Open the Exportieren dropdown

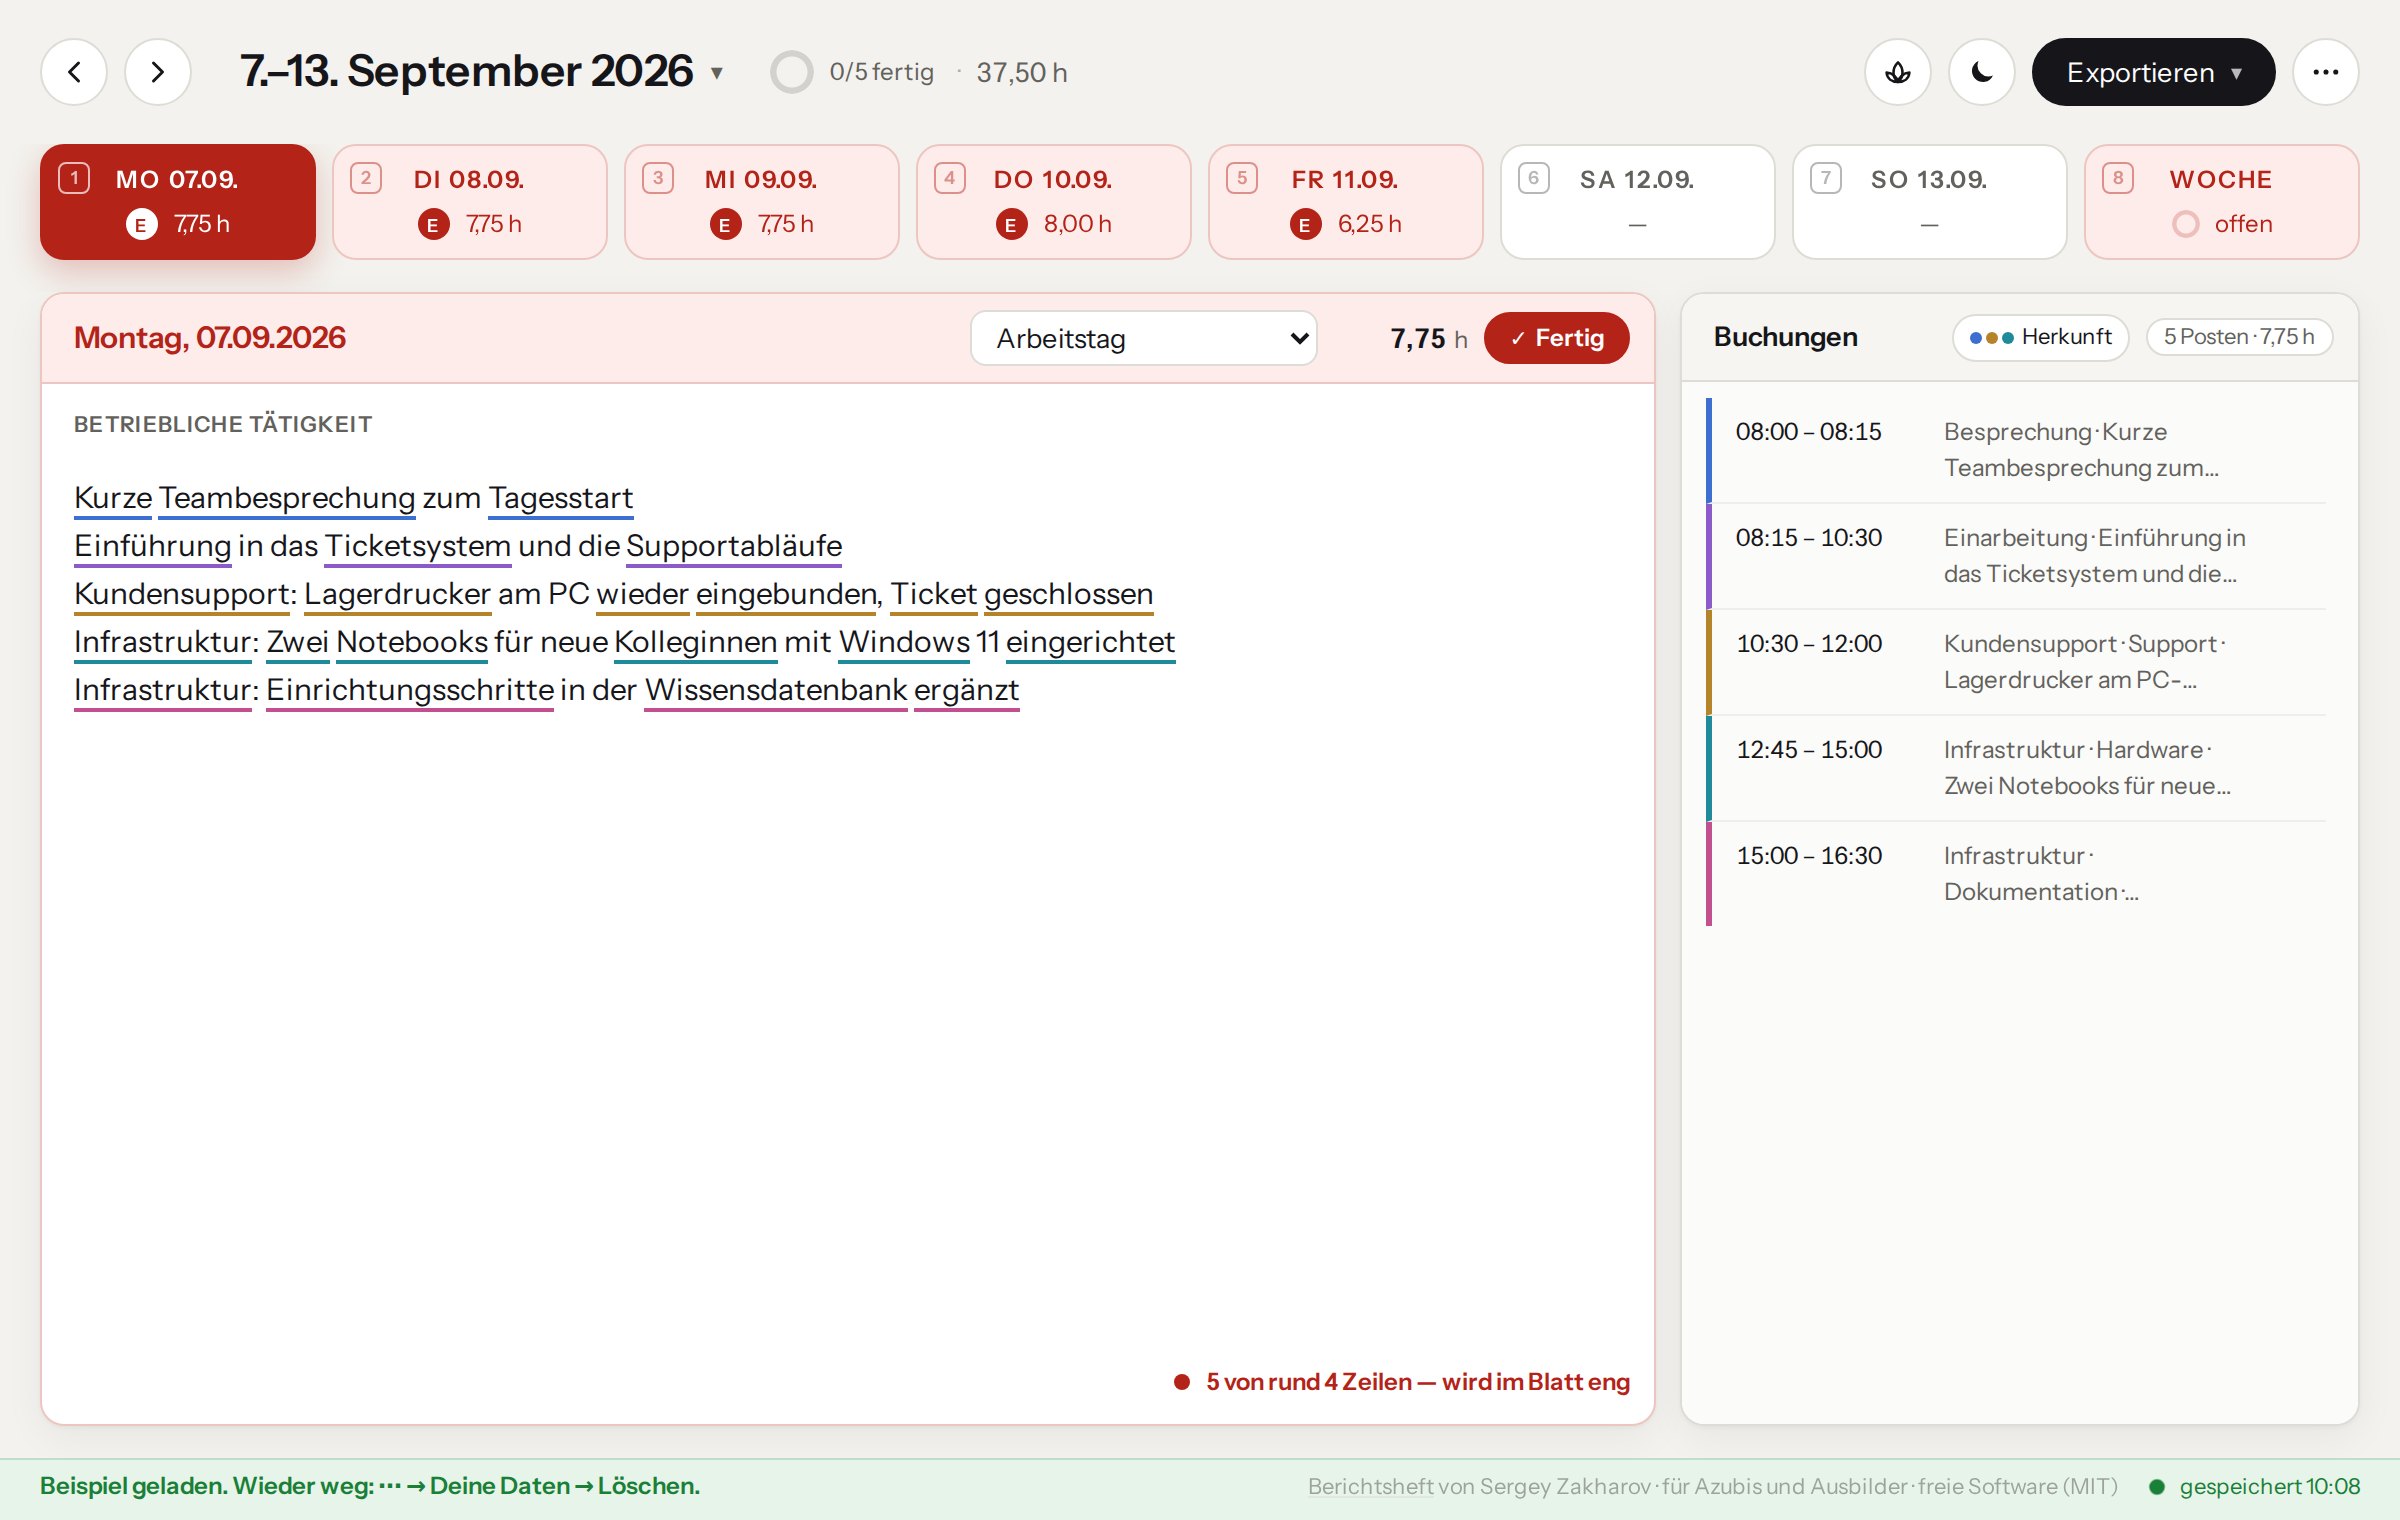pyautogui.click(x=2153, y=72)
